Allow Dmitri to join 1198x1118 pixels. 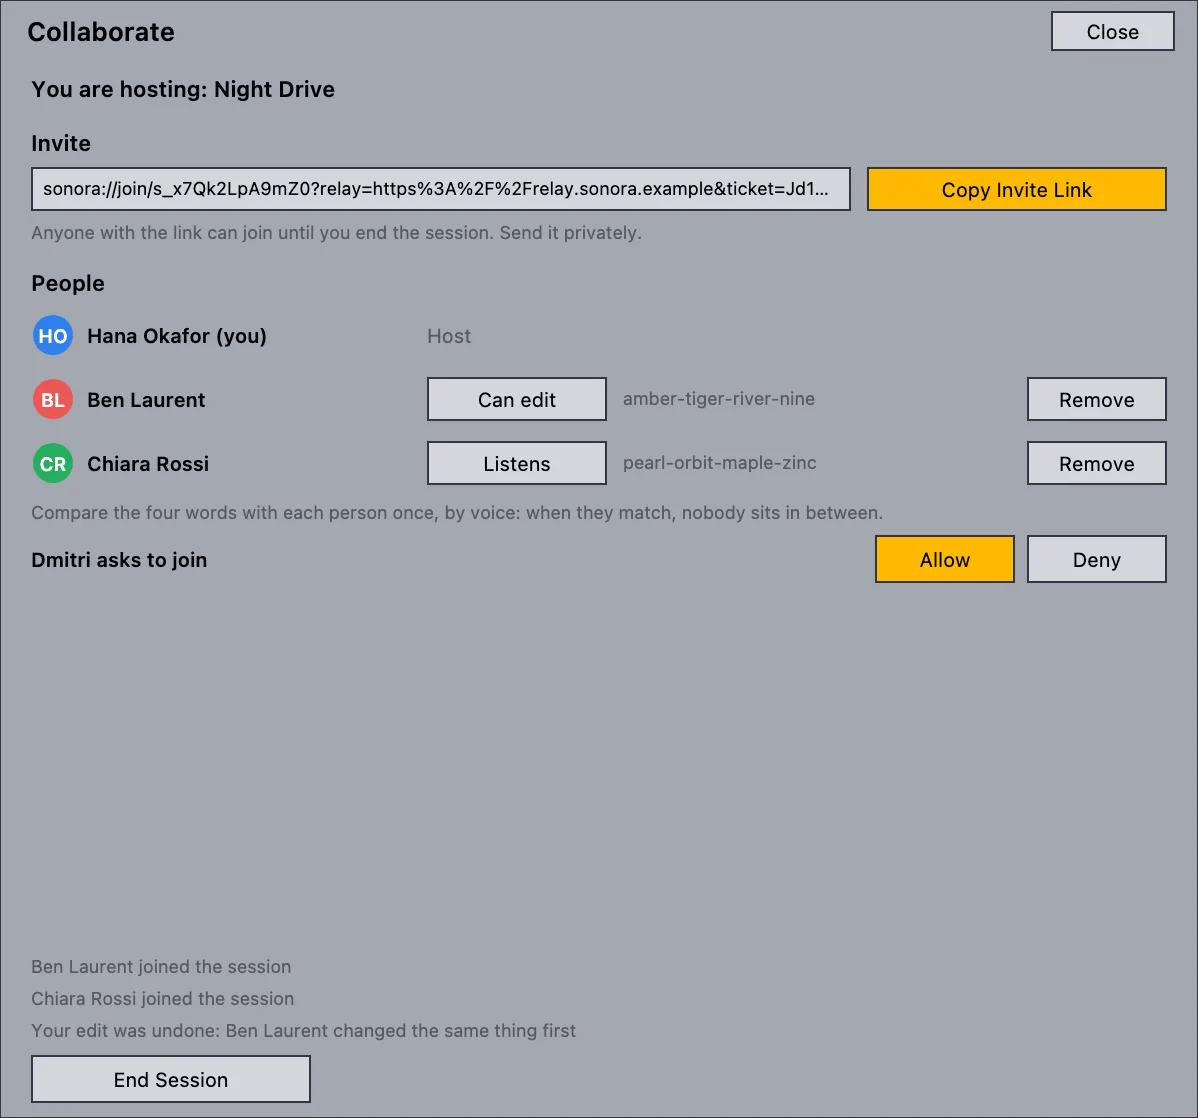point(944,559)
